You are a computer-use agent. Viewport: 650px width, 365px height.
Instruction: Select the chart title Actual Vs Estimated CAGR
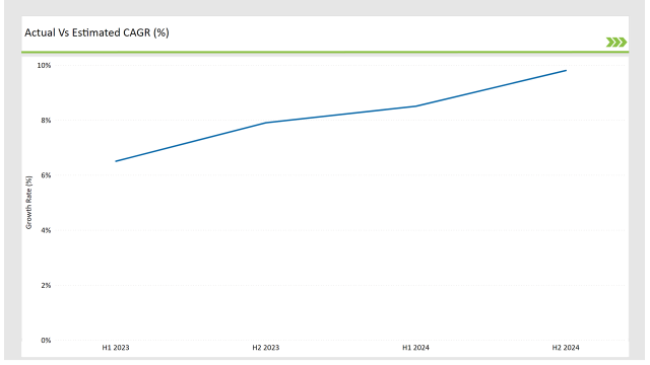97,33
